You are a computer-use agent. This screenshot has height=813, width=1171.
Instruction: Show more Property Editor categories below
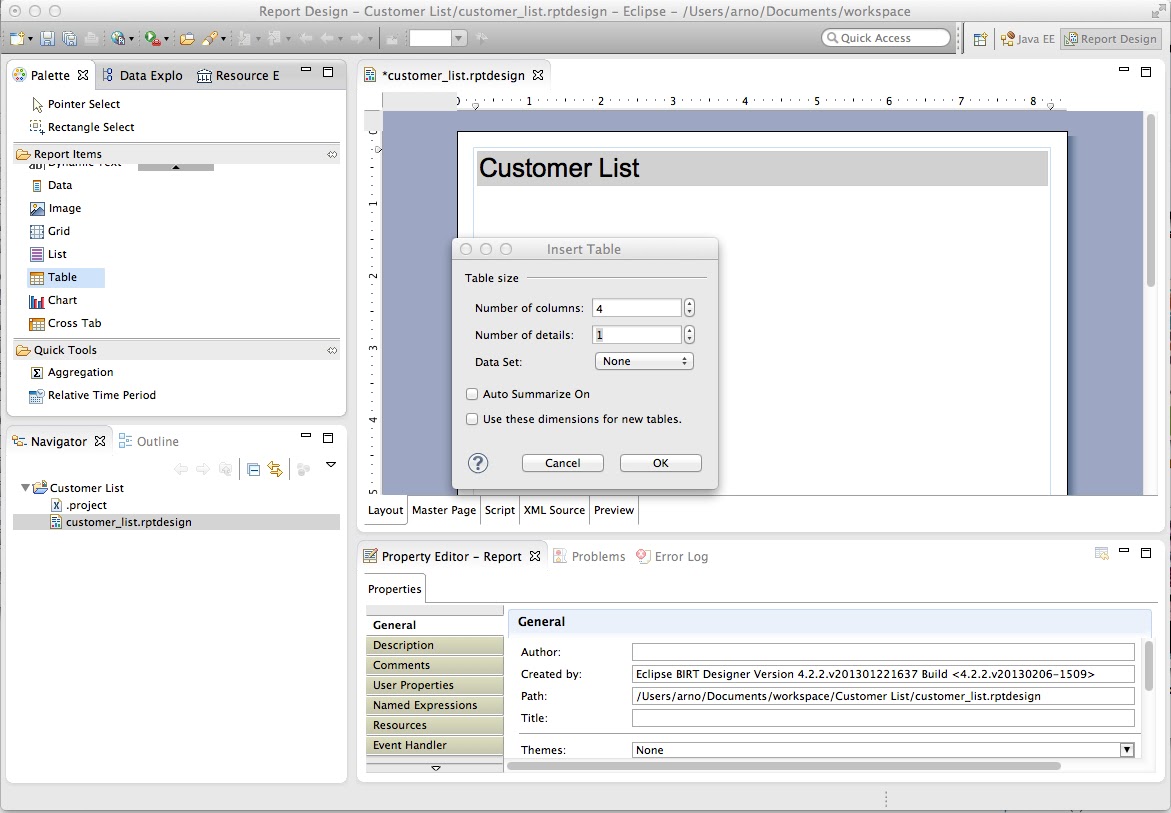point(435,767)
